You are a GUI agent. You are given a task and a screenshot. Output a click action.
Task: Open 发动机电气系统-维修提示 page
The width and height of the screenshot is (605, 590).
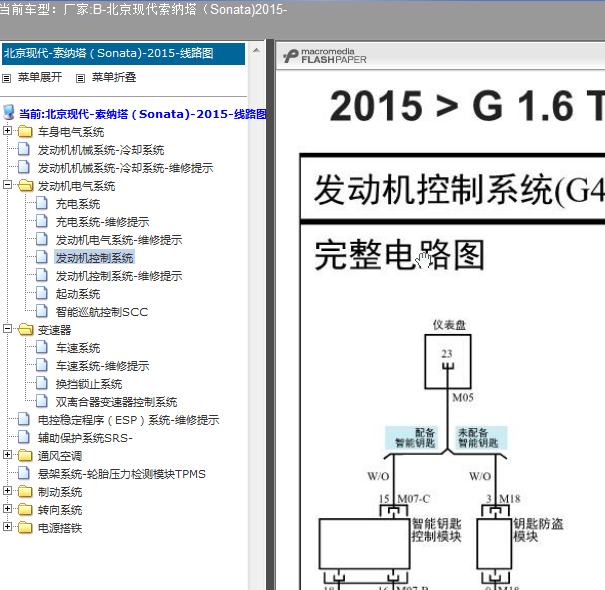tap(119, 240)
